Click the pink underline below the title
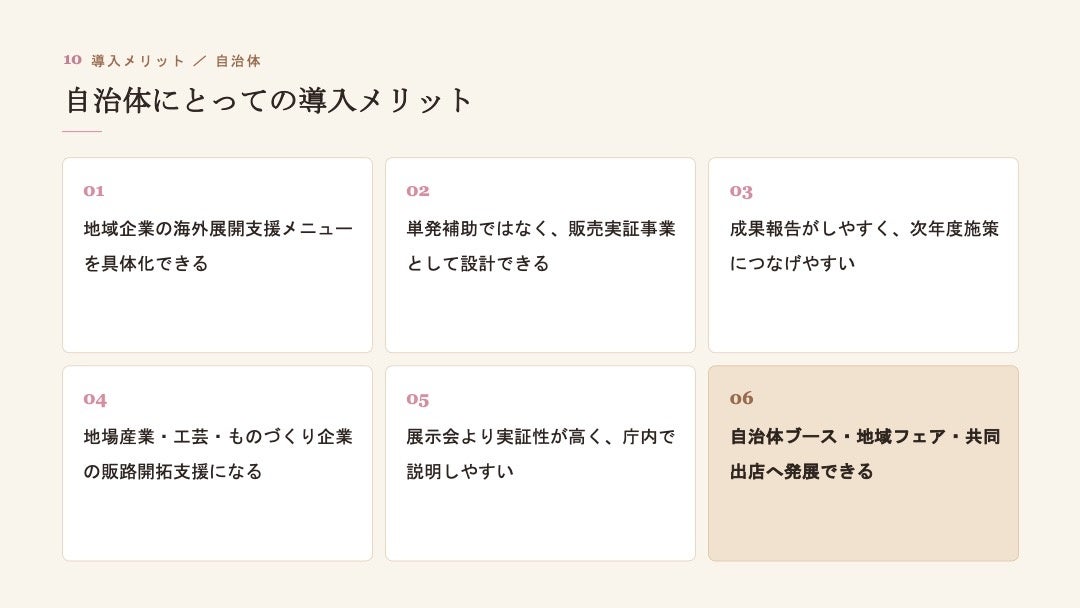This screenshot has width=1080, height=608. pos(82,131)
